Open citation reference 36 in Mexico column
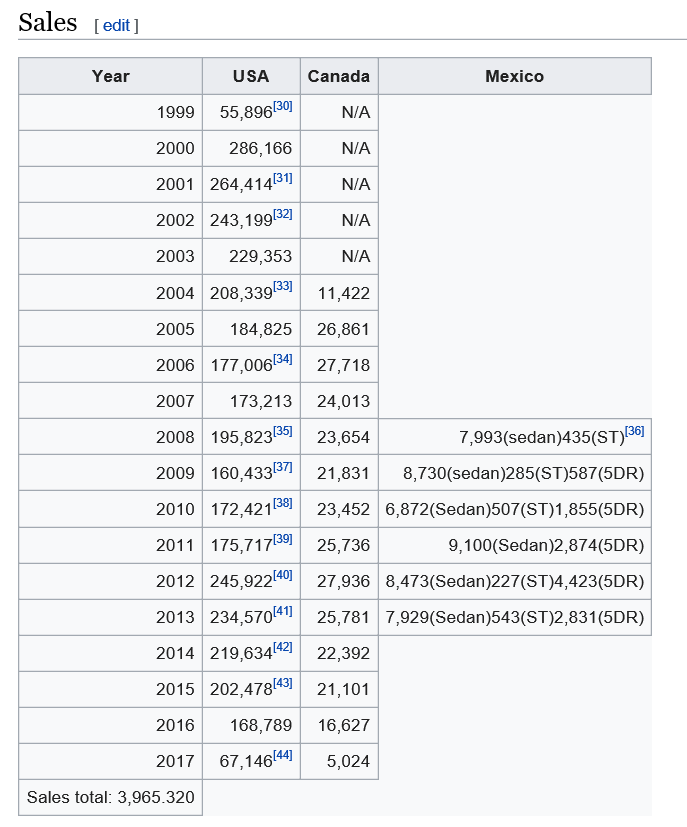The image size is (687, 827). coord(634,431)
